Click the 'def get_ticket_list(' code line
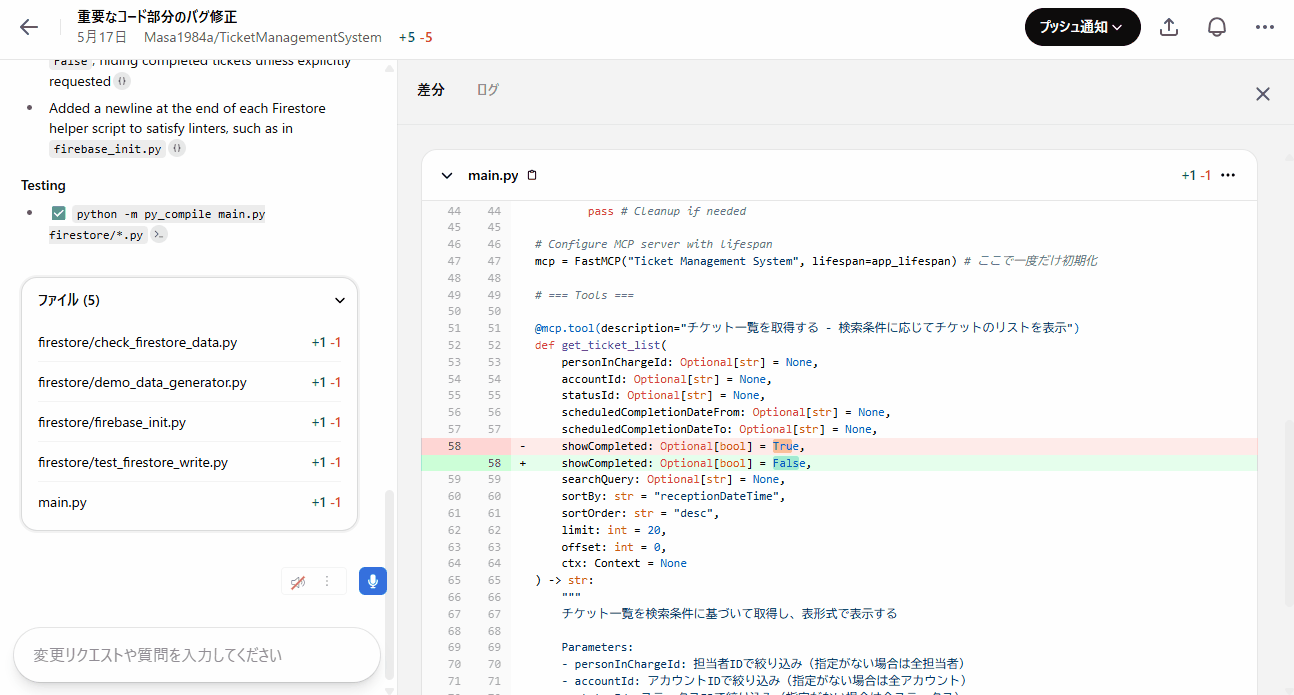This screenshot has width=1294, height=695. pos(600,345)
